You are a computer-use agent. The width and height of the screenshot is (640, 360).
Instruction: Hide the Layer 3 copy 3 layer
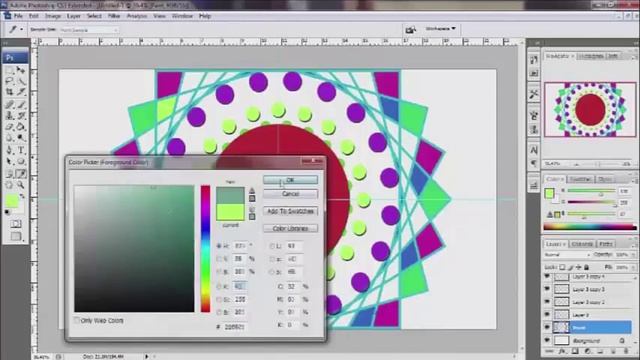547,289
